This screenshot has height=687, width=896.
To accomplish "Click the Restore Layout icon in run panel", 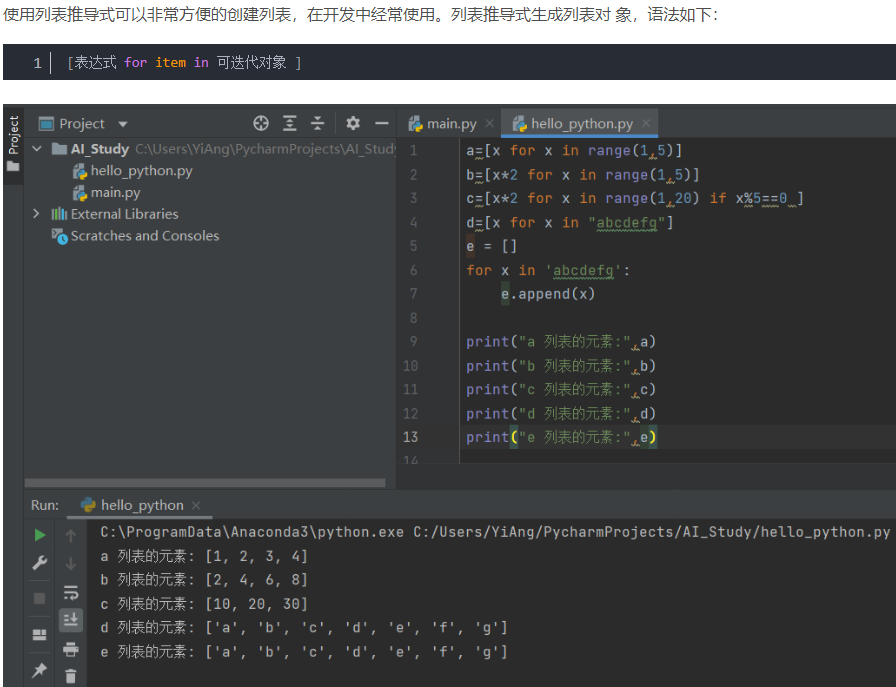I will (39, 634).
